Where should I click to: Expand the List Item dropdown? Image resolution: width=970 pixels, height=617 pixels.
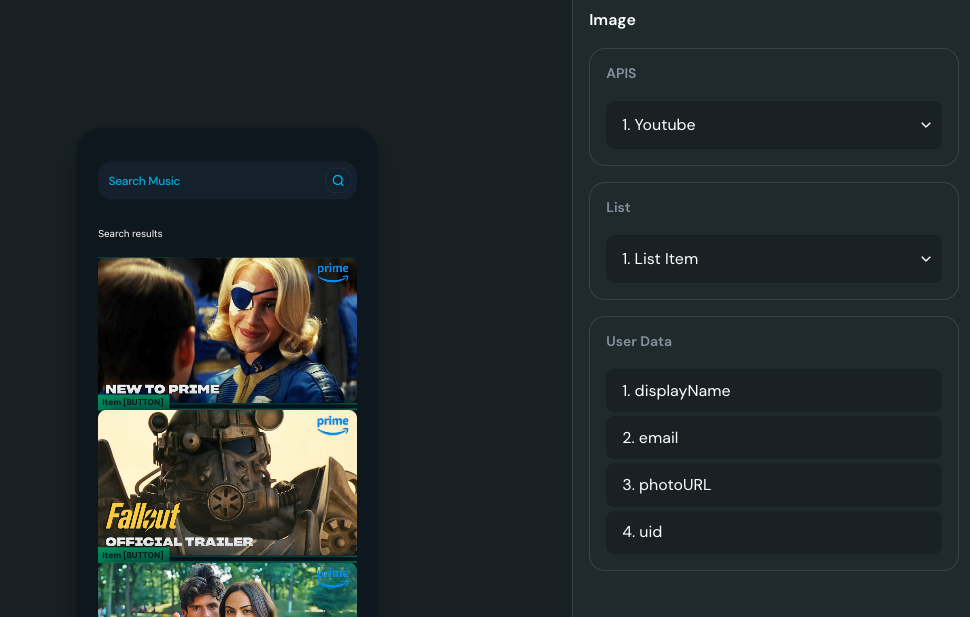click(x=773, y=259)
